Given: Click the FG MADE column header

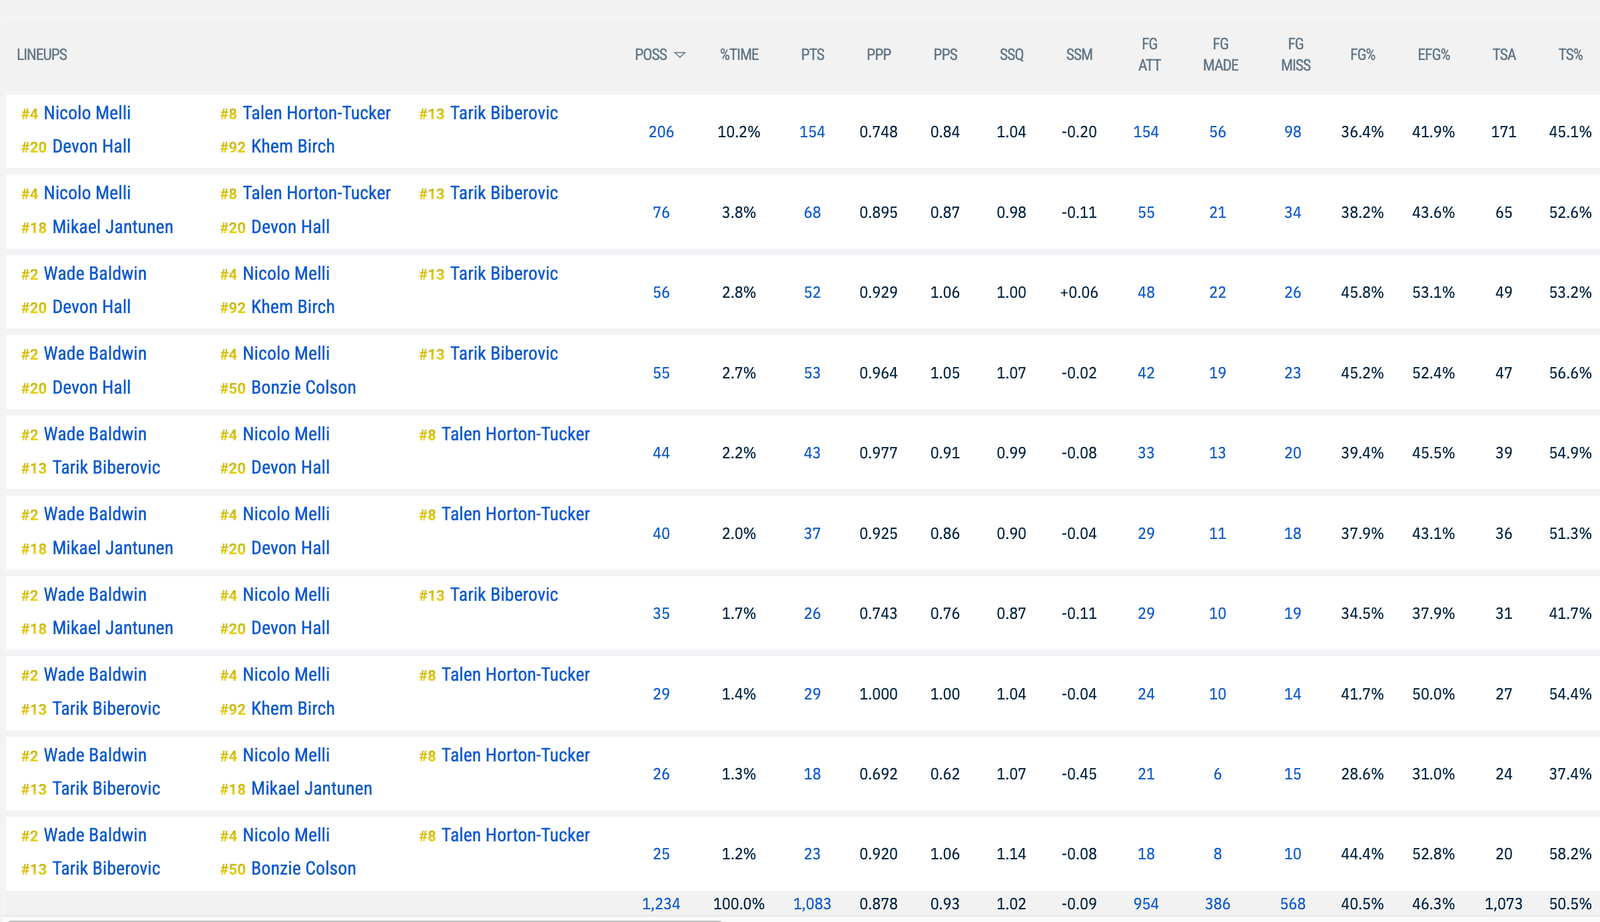Looking at the screenshot, I should pyautogui.click(x=1220, y=55).
